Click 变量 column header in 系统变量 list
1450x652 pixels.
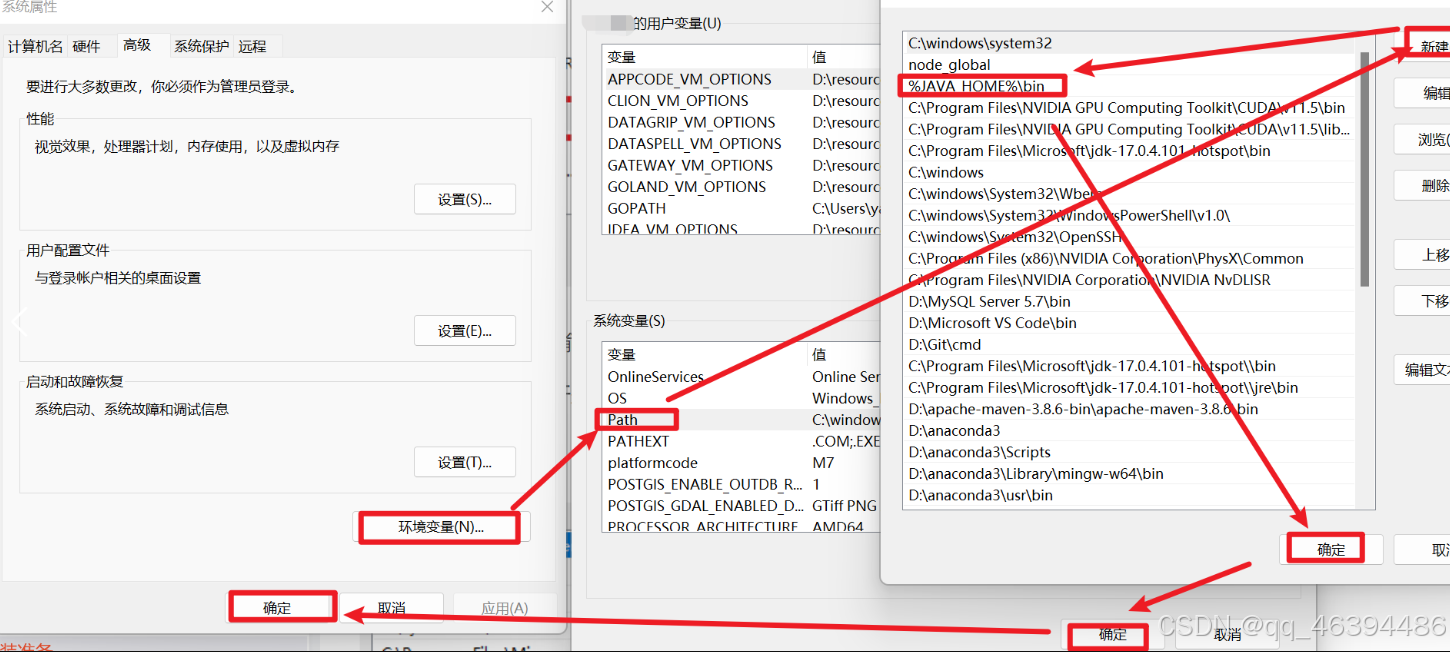click(705, 354)
